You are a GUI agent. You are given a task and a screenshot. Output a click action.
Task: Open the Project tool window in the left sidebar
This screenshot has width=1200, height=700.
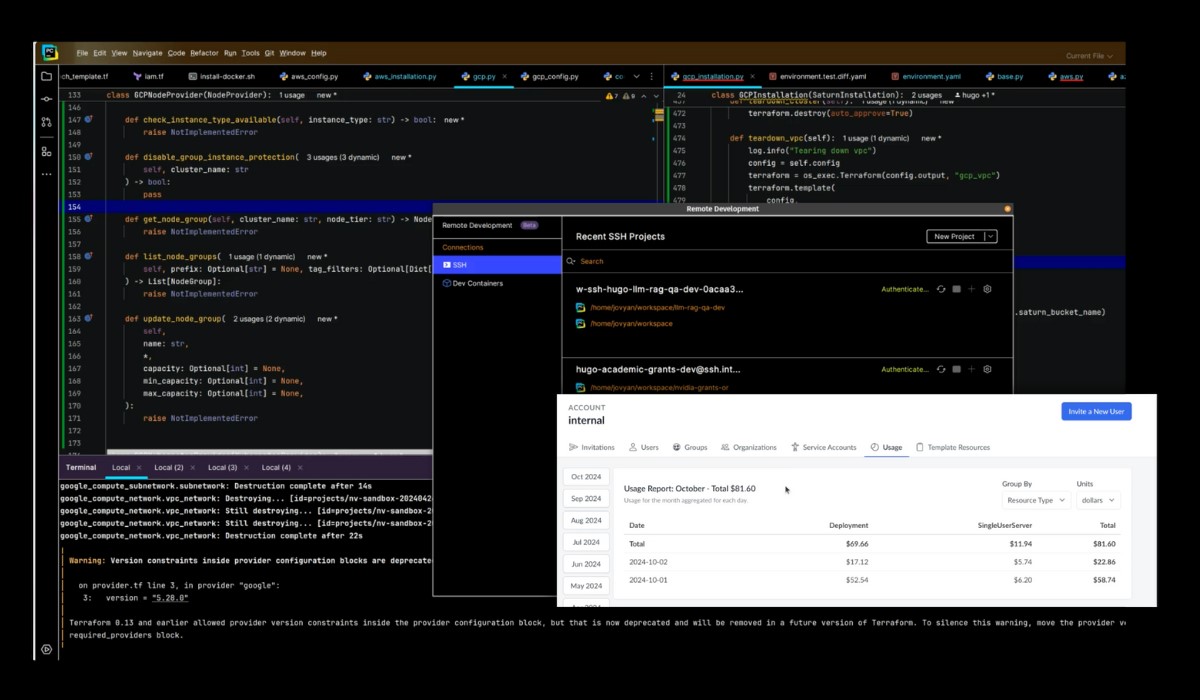[x=46, y=75]
